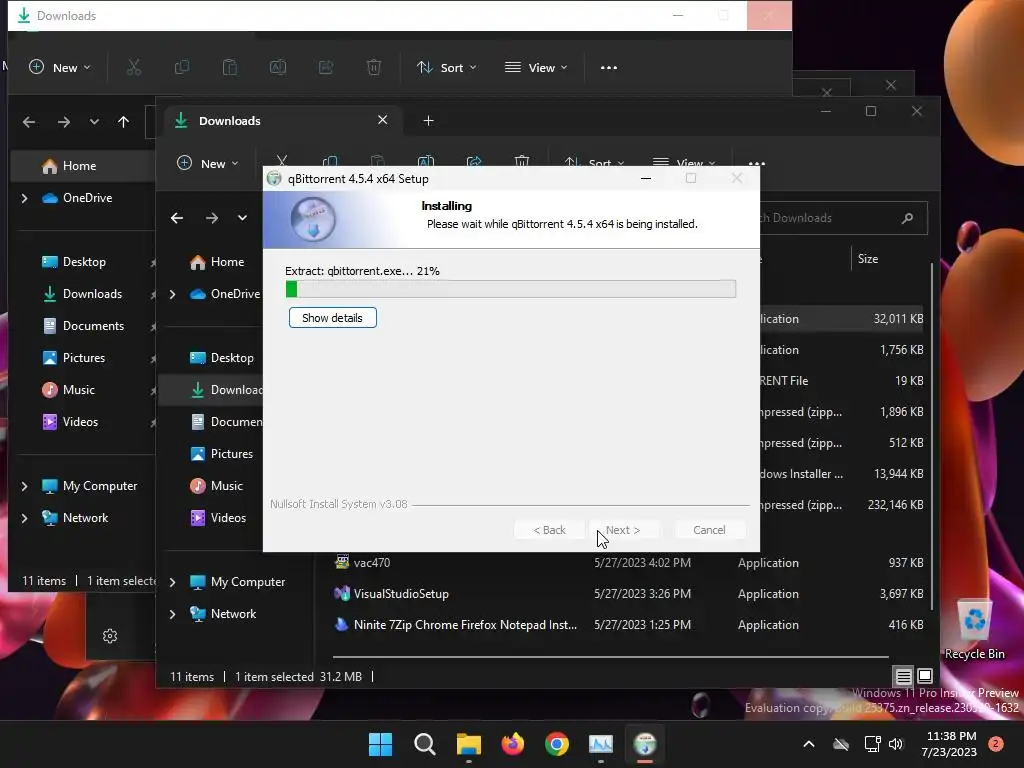This screenshot has width=1024, height=768.
Task: Click the Cut icon in back Downloads window
Action: pos(134,67)
